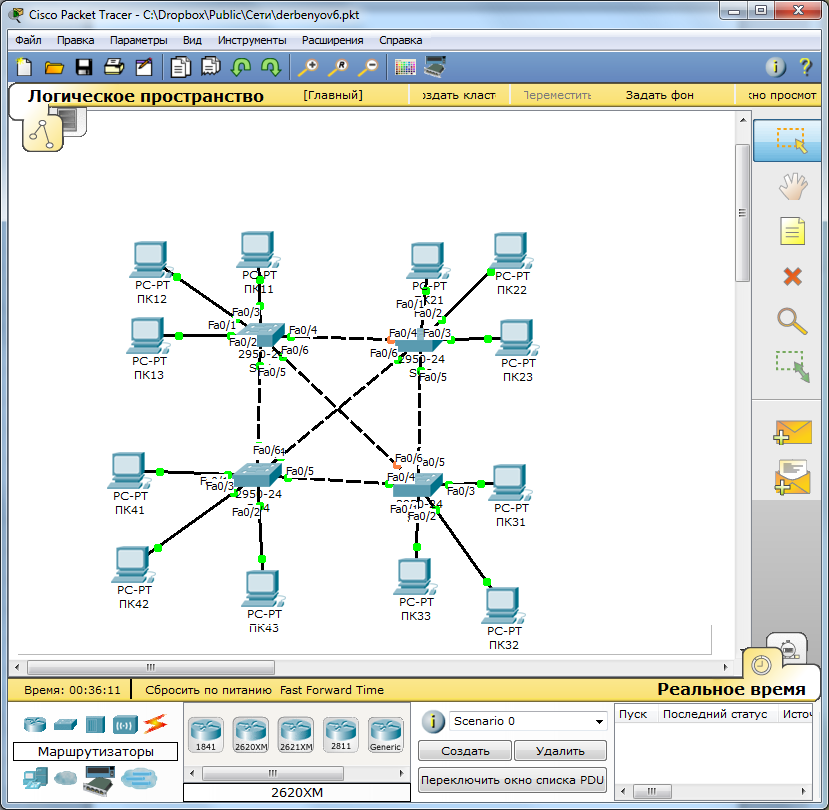829x810 pixels.
Task: Select the Hubs device category icon
Action: [x=95, y=724]
